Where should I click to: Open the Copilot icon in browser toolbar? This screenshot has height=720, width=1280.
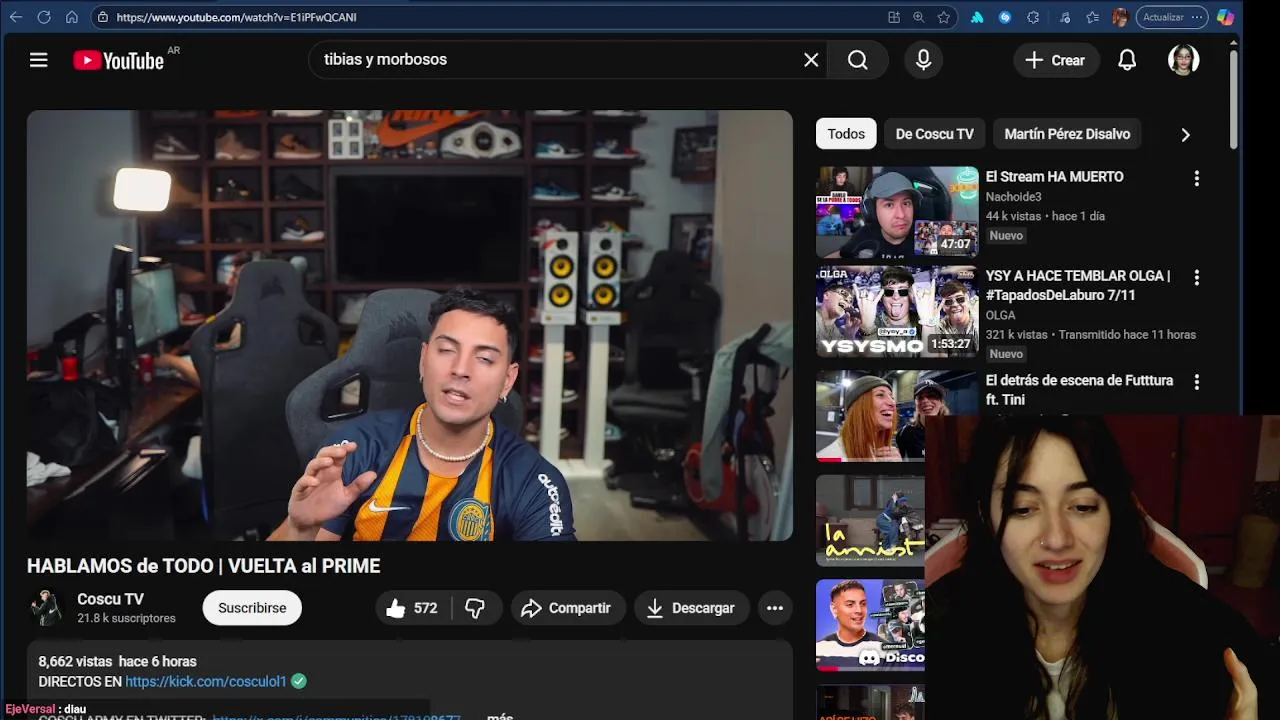point(1225,17)
